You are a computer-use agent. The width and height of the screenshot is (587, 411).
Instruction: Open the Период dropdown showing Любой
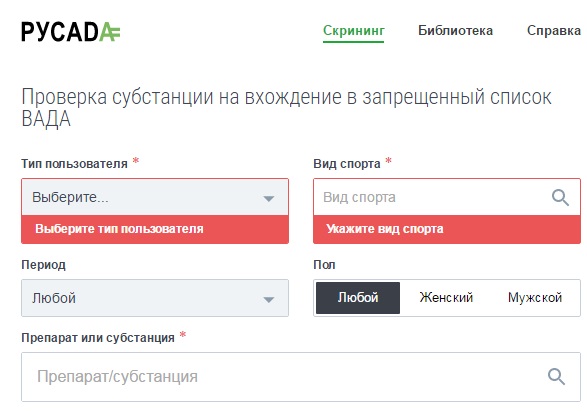pyautogui.click(x=155, y=298)
